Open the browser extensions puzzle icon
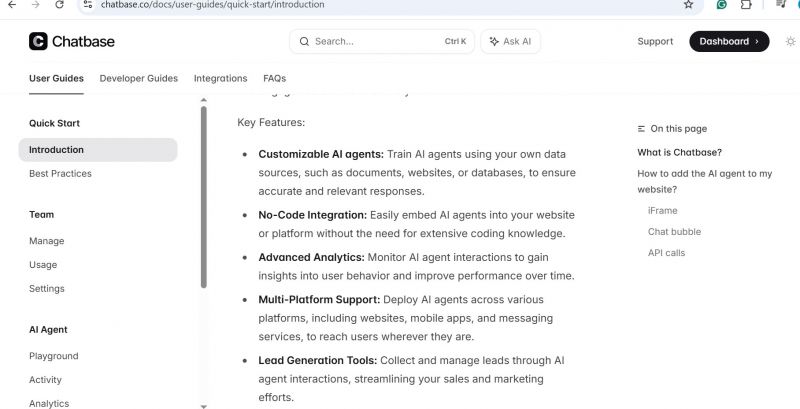The image size is (800, 409). (x=746, y=5)
